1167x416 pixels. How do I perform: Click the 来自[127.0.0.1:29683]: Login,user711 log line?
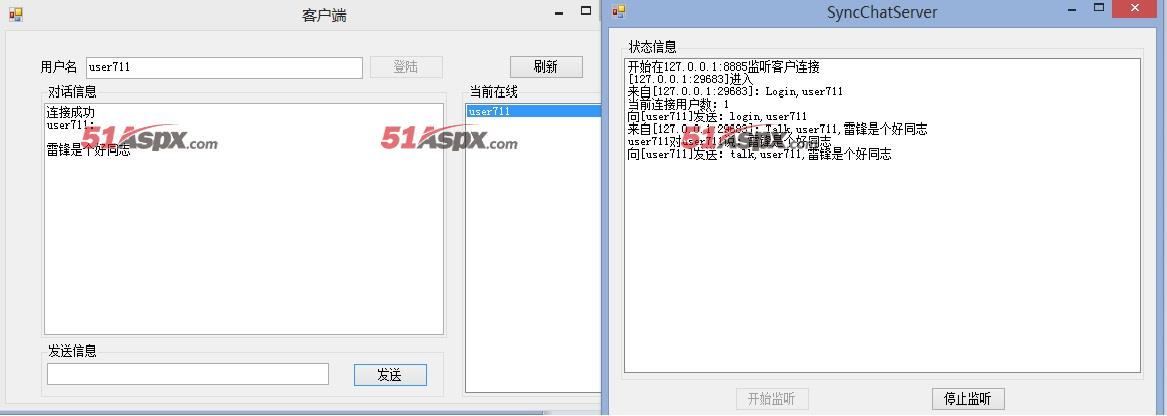click(x=735, y=92)
